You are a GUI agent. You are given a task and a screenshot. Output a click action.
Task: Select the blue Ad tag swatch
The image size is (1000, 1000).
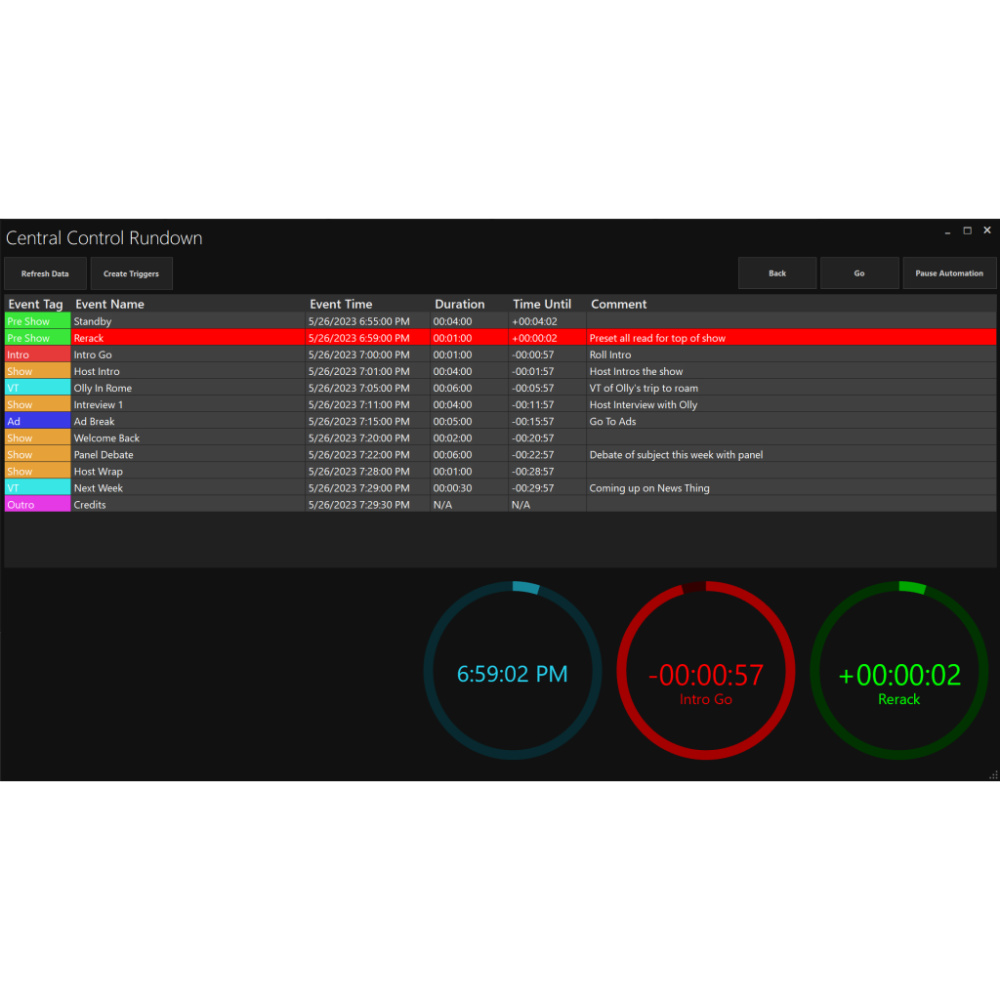(x=38, y=422)
